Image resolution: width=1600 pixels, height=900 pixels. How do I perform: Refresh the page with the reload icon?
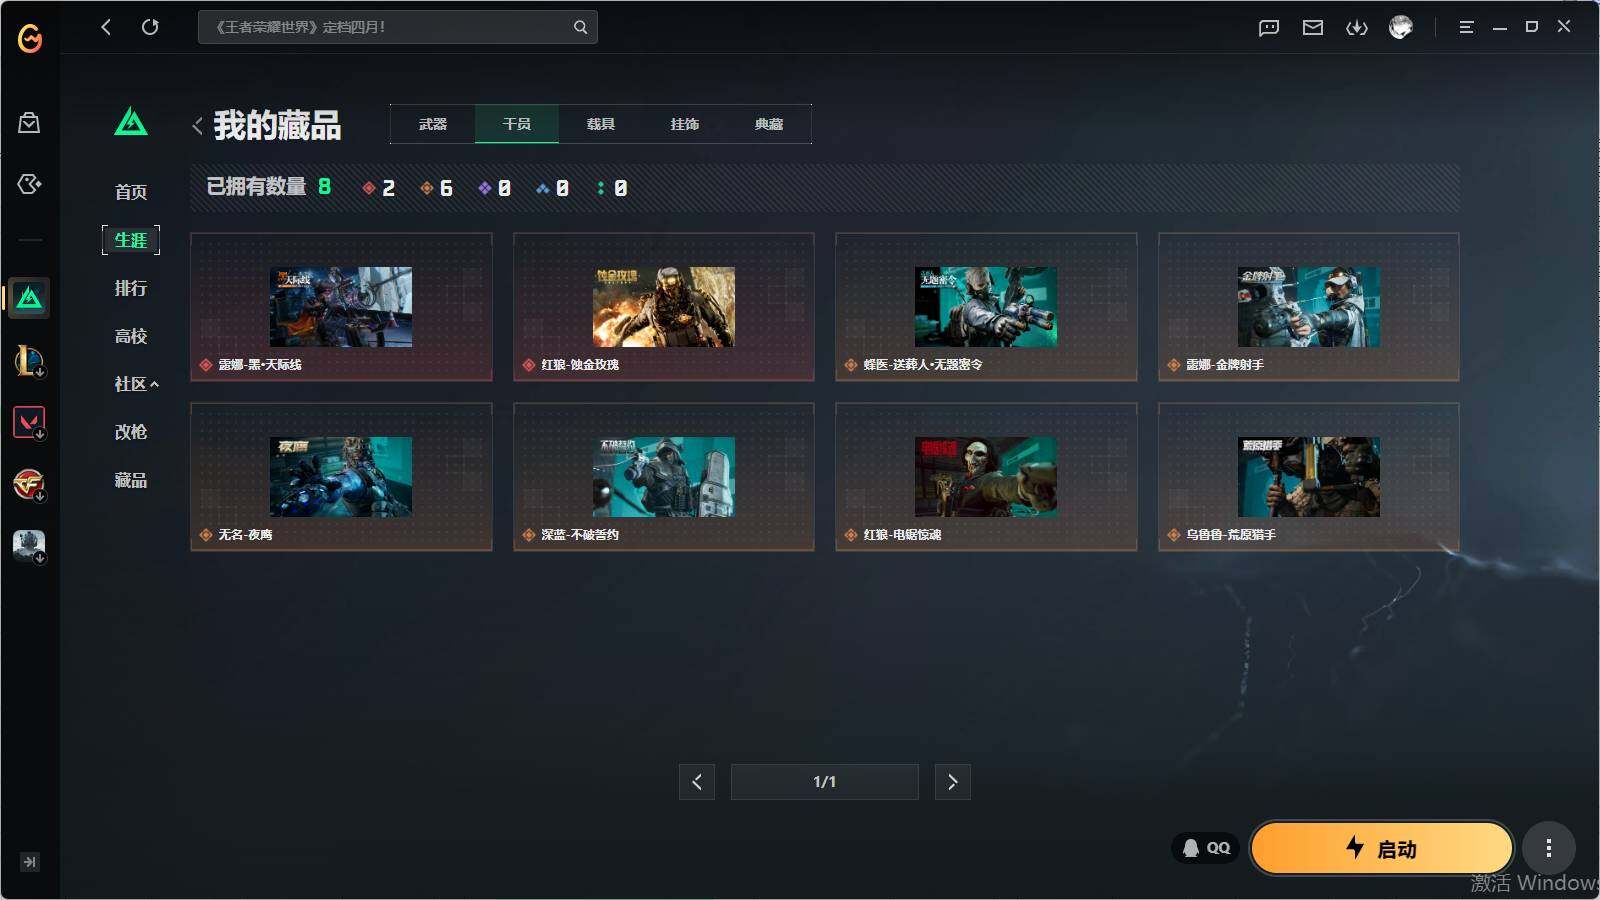click(150, 27)
